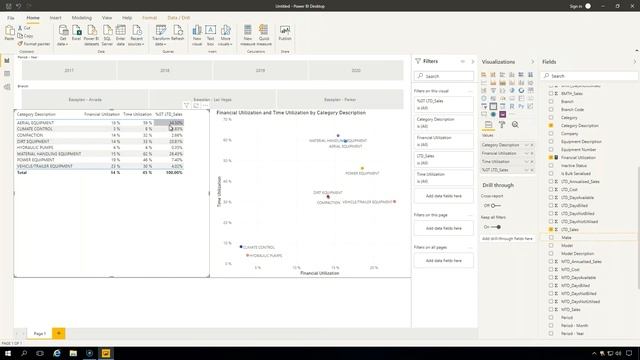Check the Company field

(x=551, y=133)
